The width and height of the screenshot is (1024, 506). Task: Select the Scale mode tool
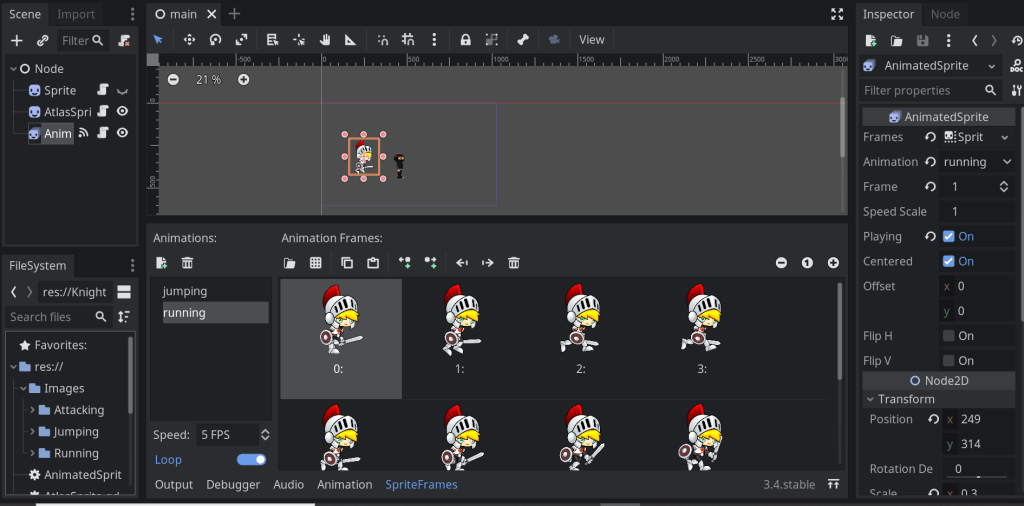tap(241, 40)
